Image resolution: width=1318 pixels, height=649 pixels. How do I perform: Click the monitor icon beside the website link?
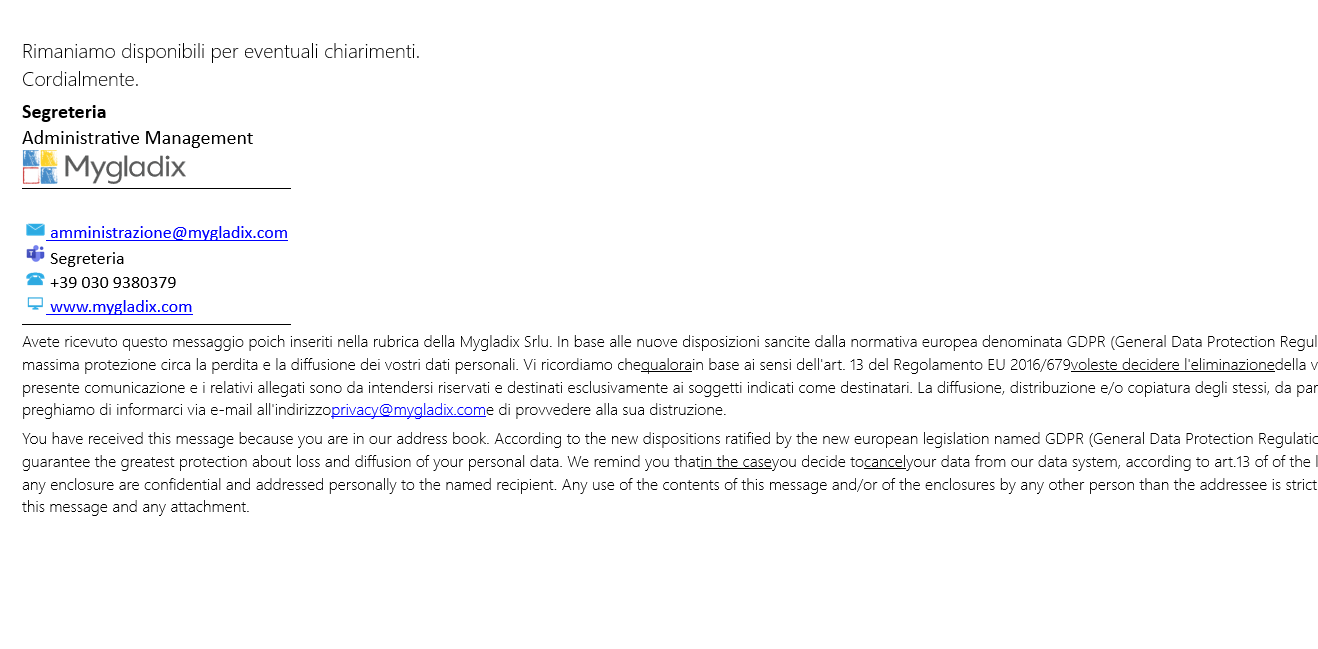(x=35, y=304)
